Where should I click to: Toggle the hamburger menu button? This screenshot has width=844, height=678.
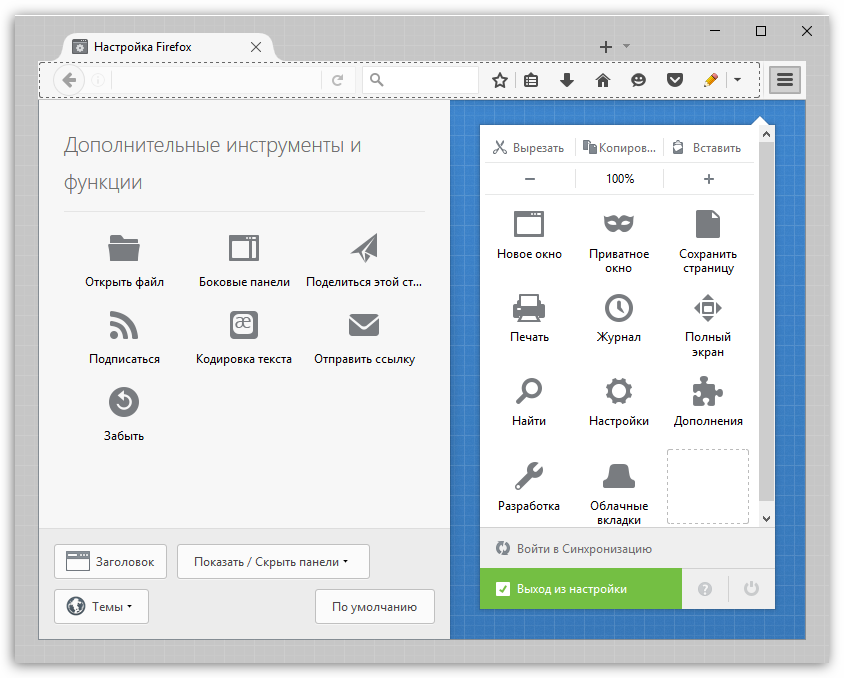[x=785, y=80]
